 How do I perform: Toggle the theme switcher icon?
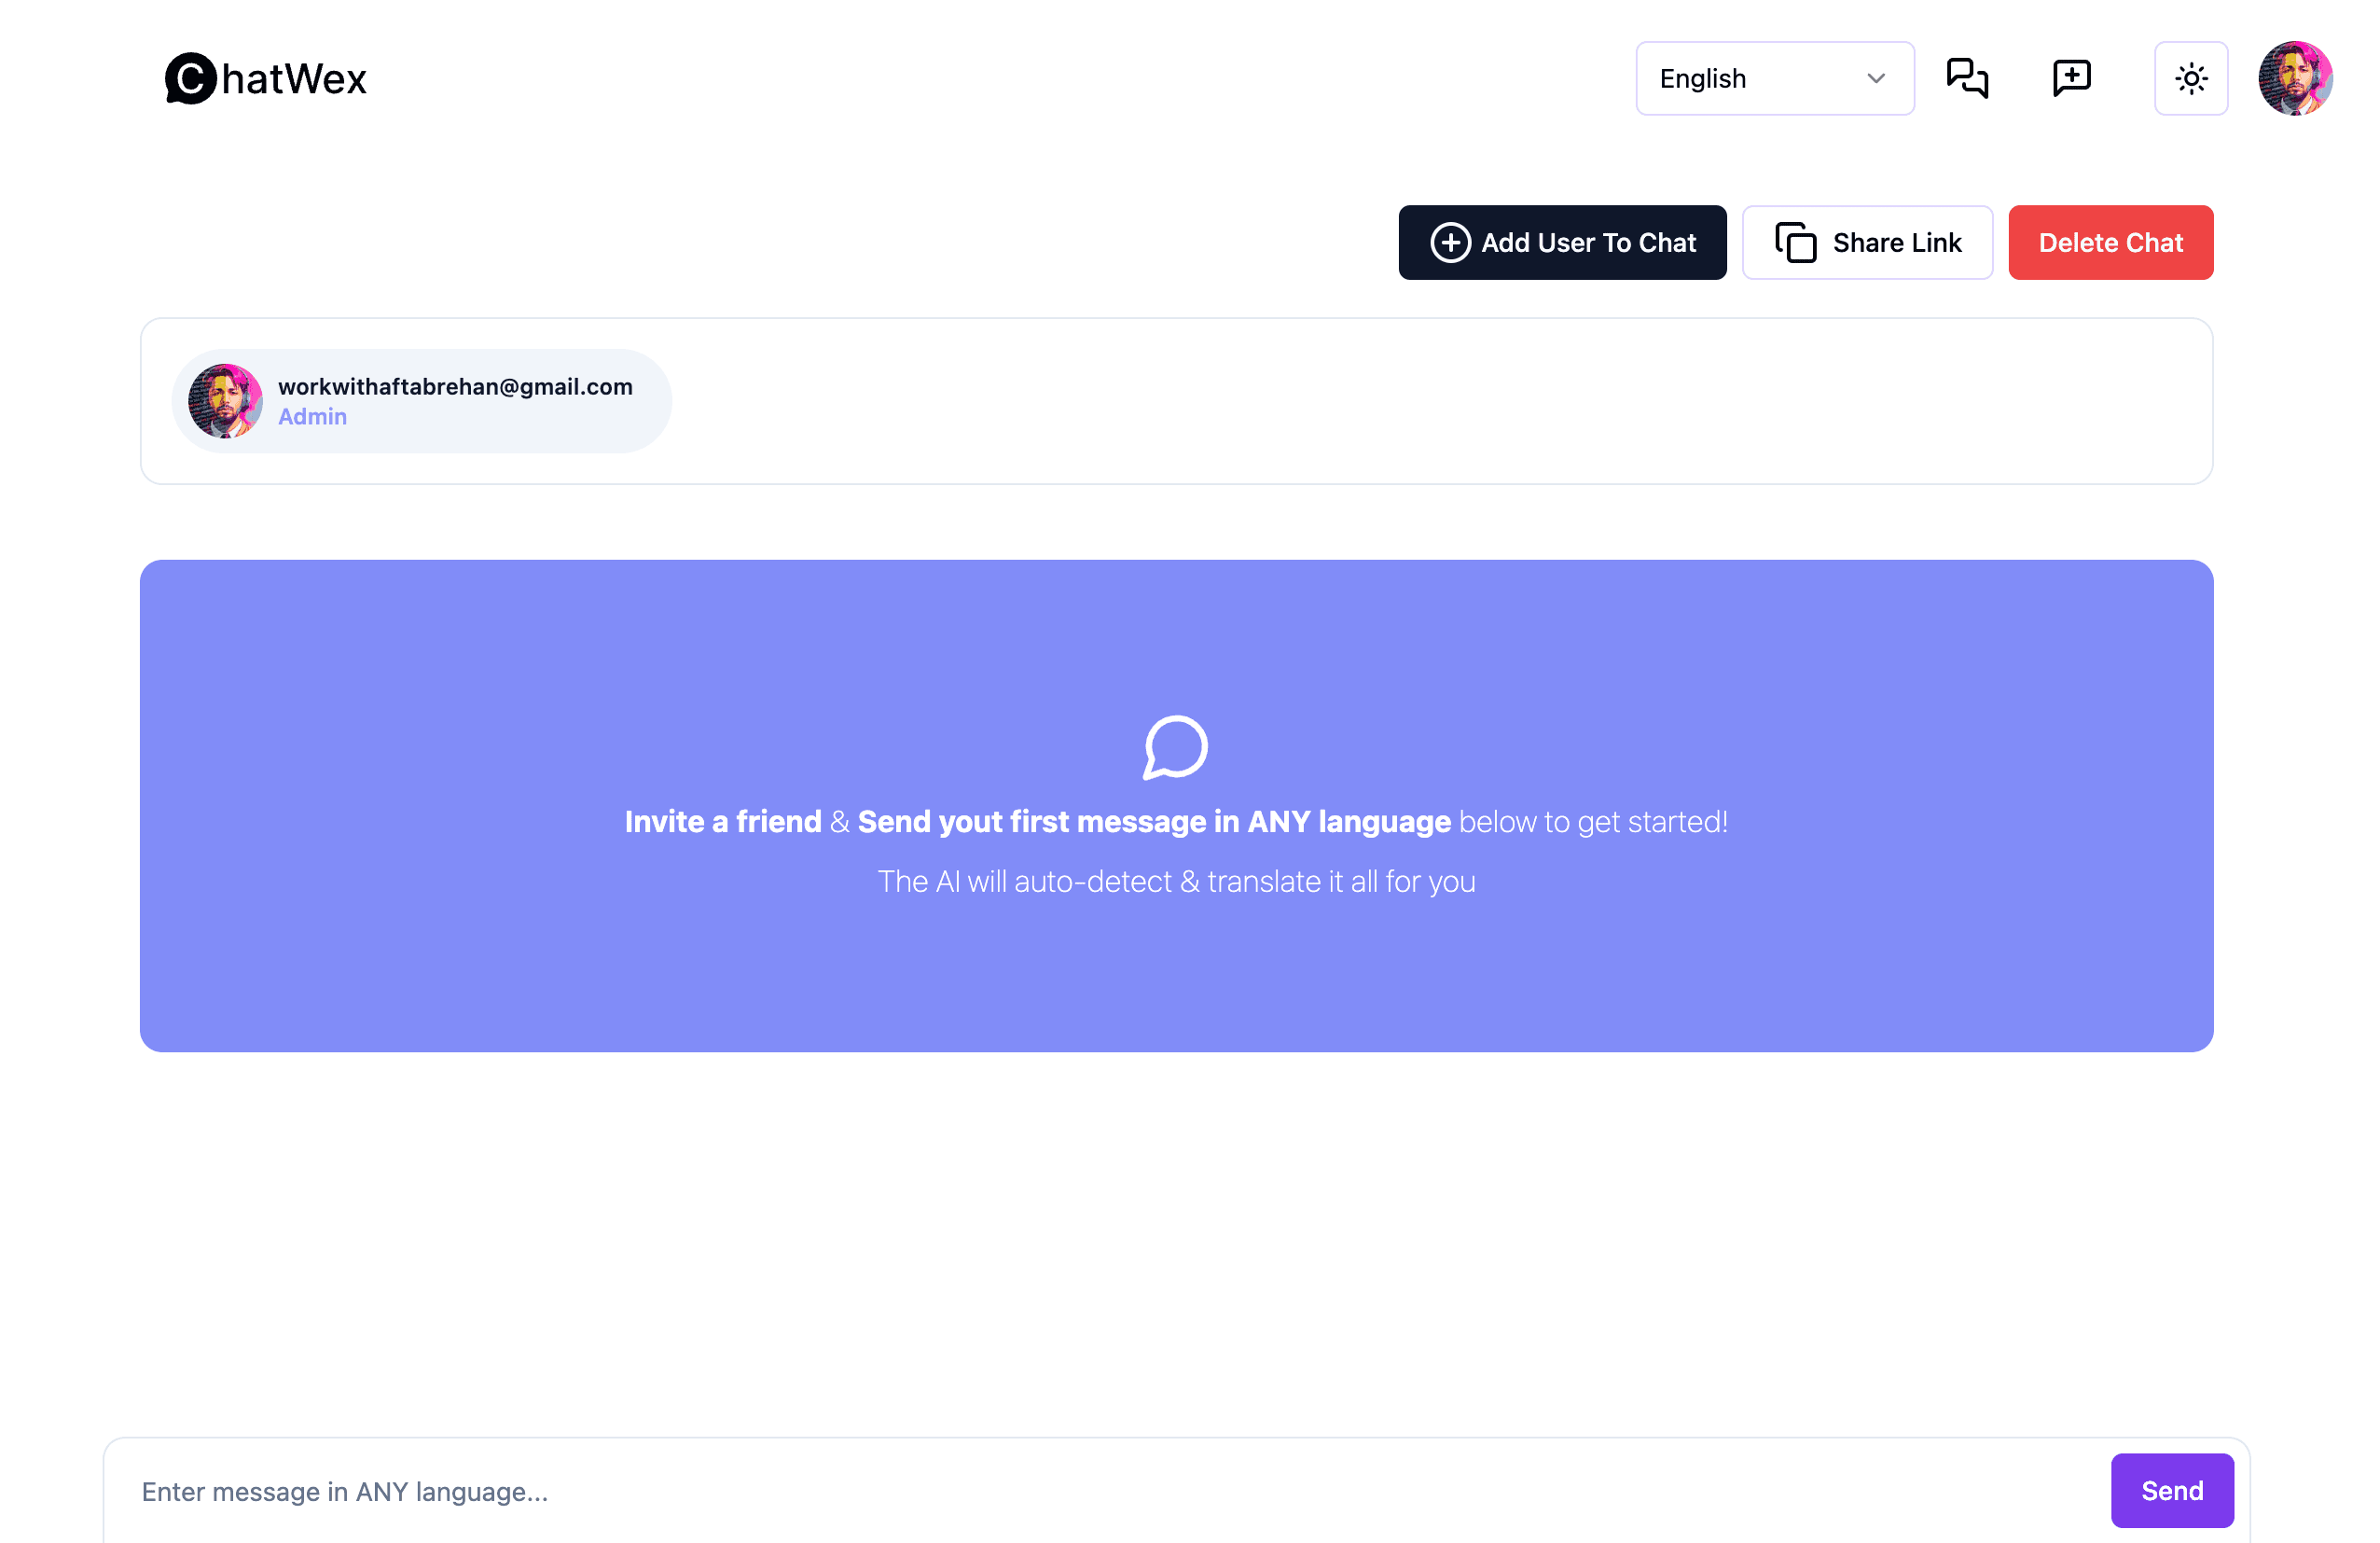pos(2191,76)
